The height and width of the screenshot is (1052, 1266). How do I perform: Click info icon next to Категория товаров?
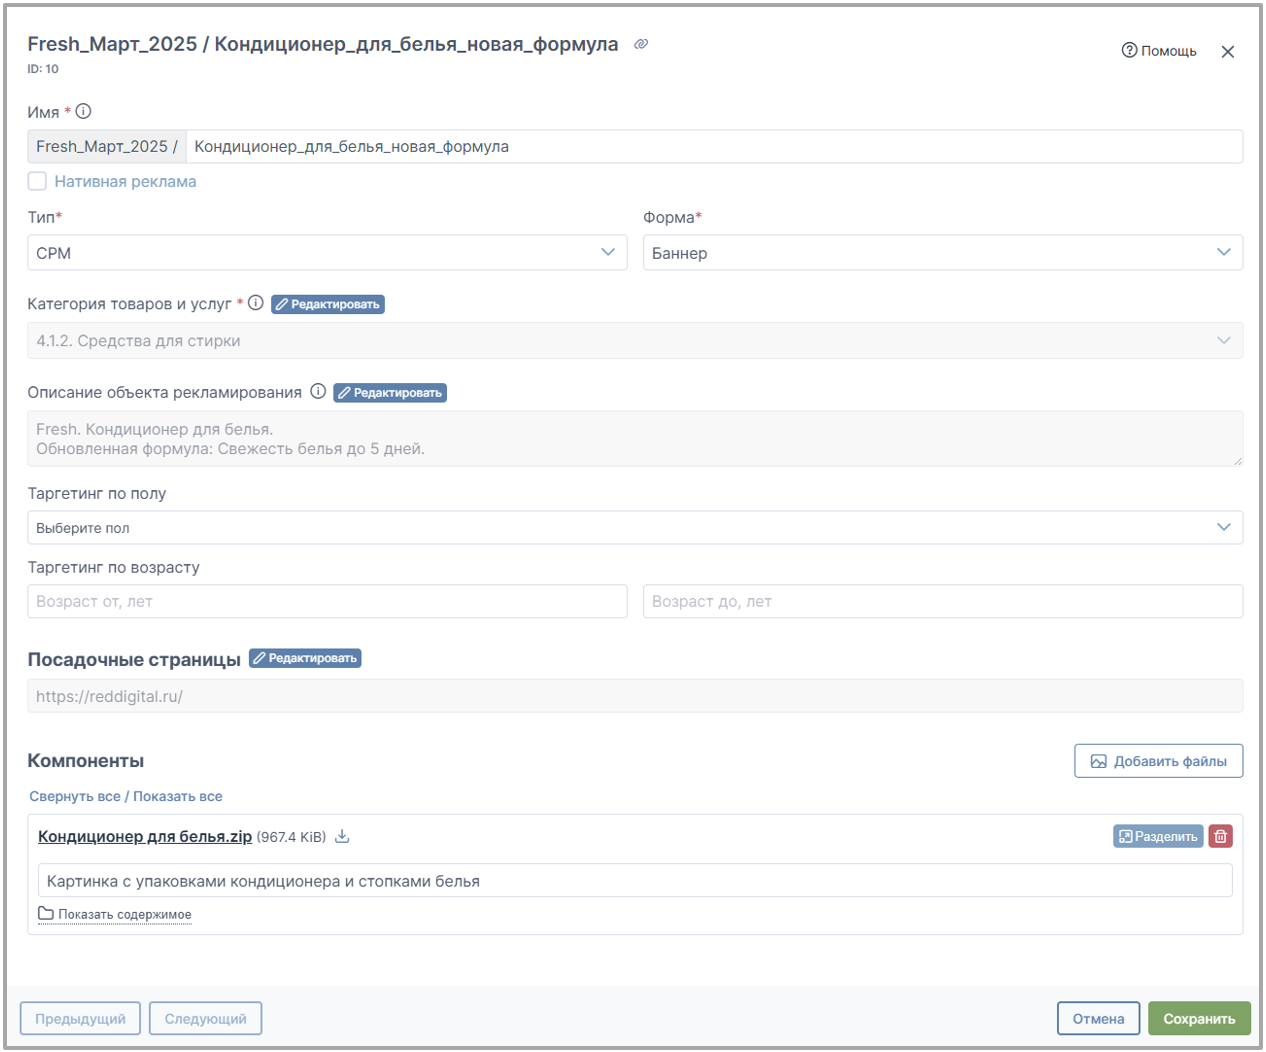point(256,303)
